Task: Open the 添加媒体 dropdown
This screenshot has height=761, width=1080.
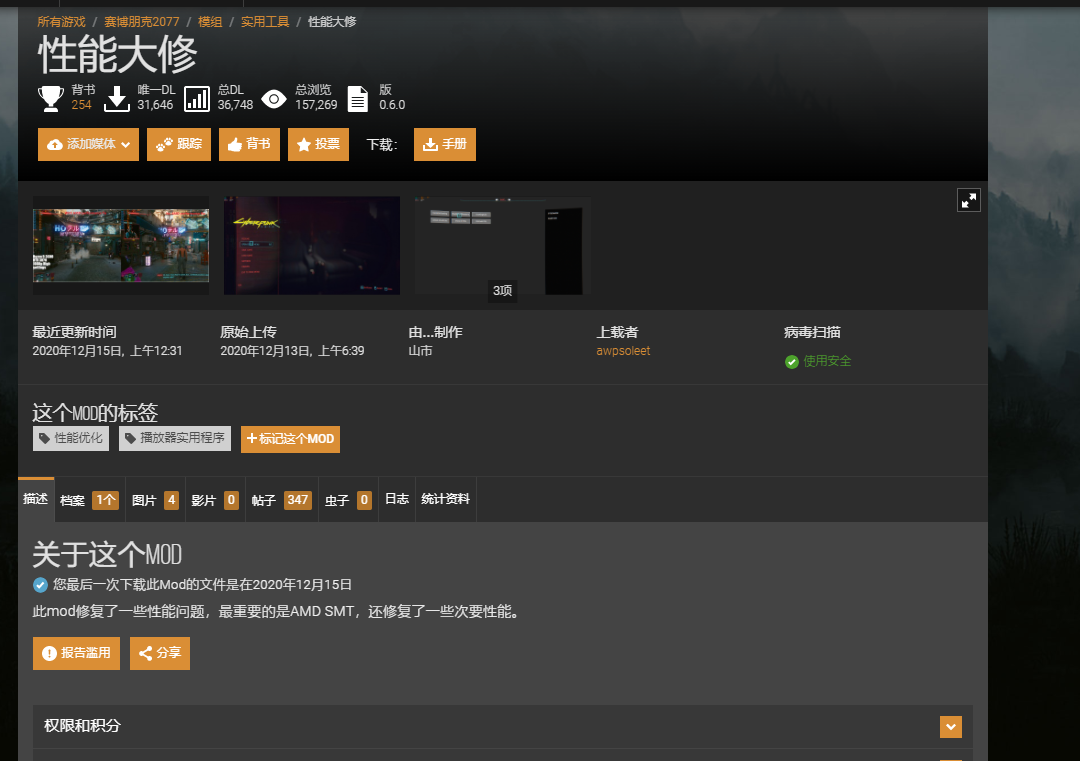Action: (x=88, y=144)
